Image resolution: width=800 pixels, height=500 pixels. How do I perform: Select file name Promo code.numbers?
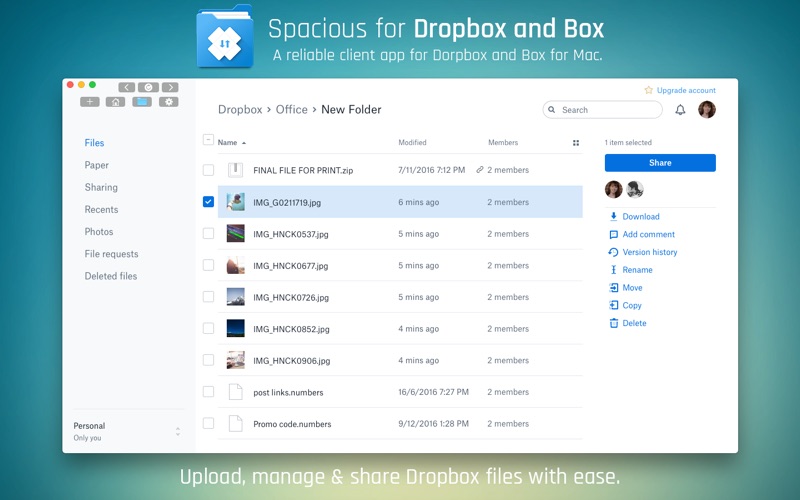292,424
